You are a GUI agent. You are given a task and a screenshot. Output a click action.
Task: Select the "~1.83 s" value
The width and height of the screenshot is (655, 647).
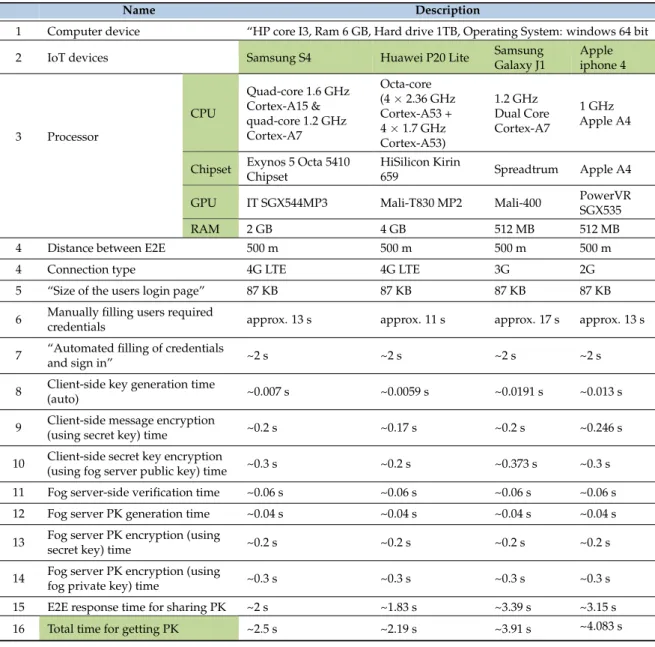coord(399,607)
